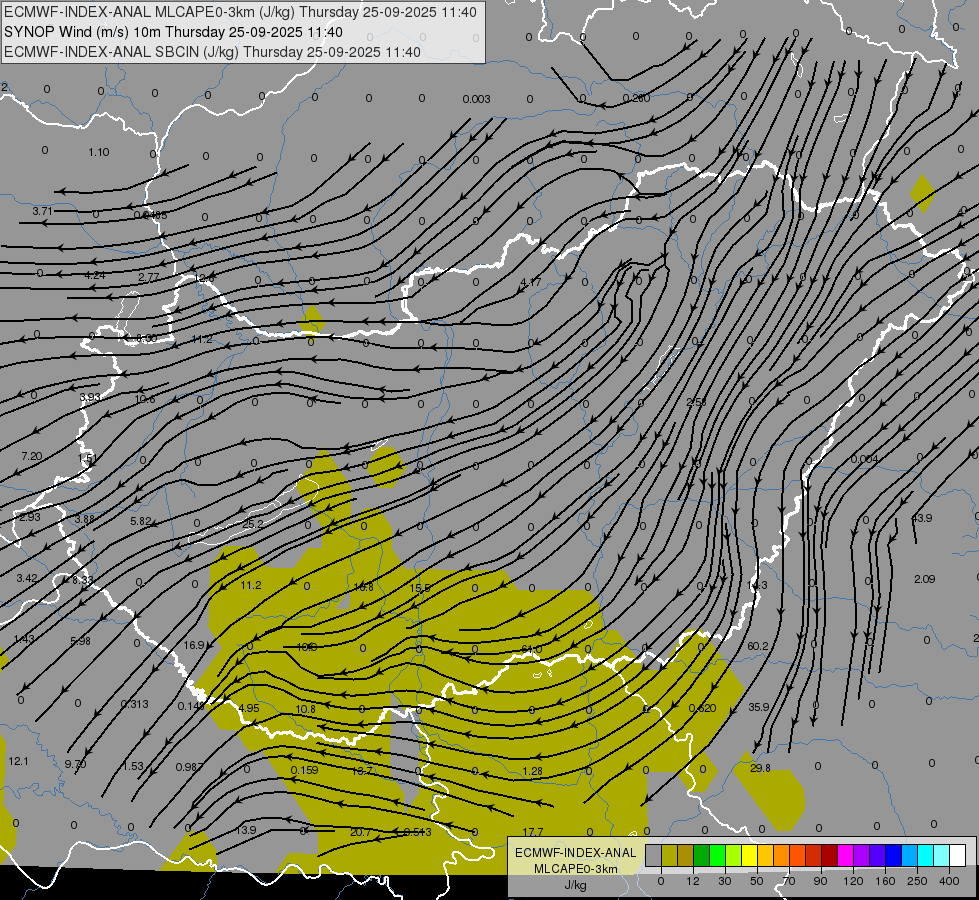The width and height of the screenshot is (979, 900).
Task: Click the map value 0.987
Action: [189, 767]
